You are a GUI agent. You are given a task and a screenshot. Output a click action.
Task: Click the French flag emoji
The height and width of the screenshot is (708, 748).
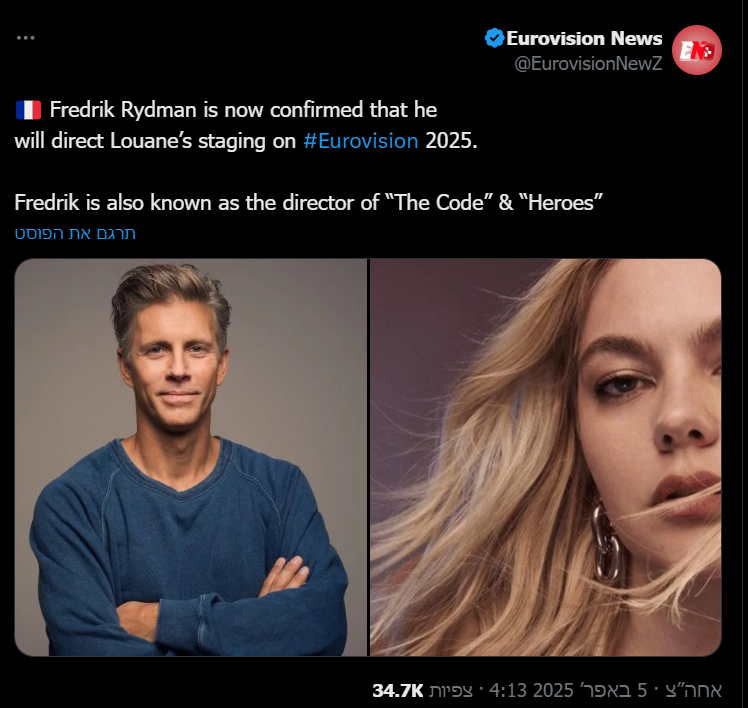click(27, 109)
